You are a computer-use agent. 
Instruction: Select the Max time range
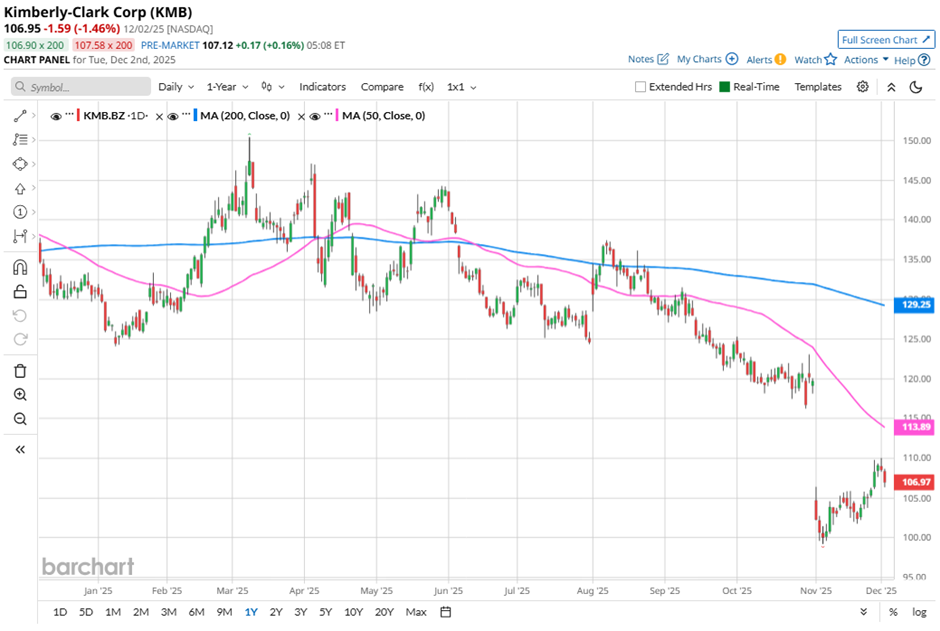click(x=416, y=612)
